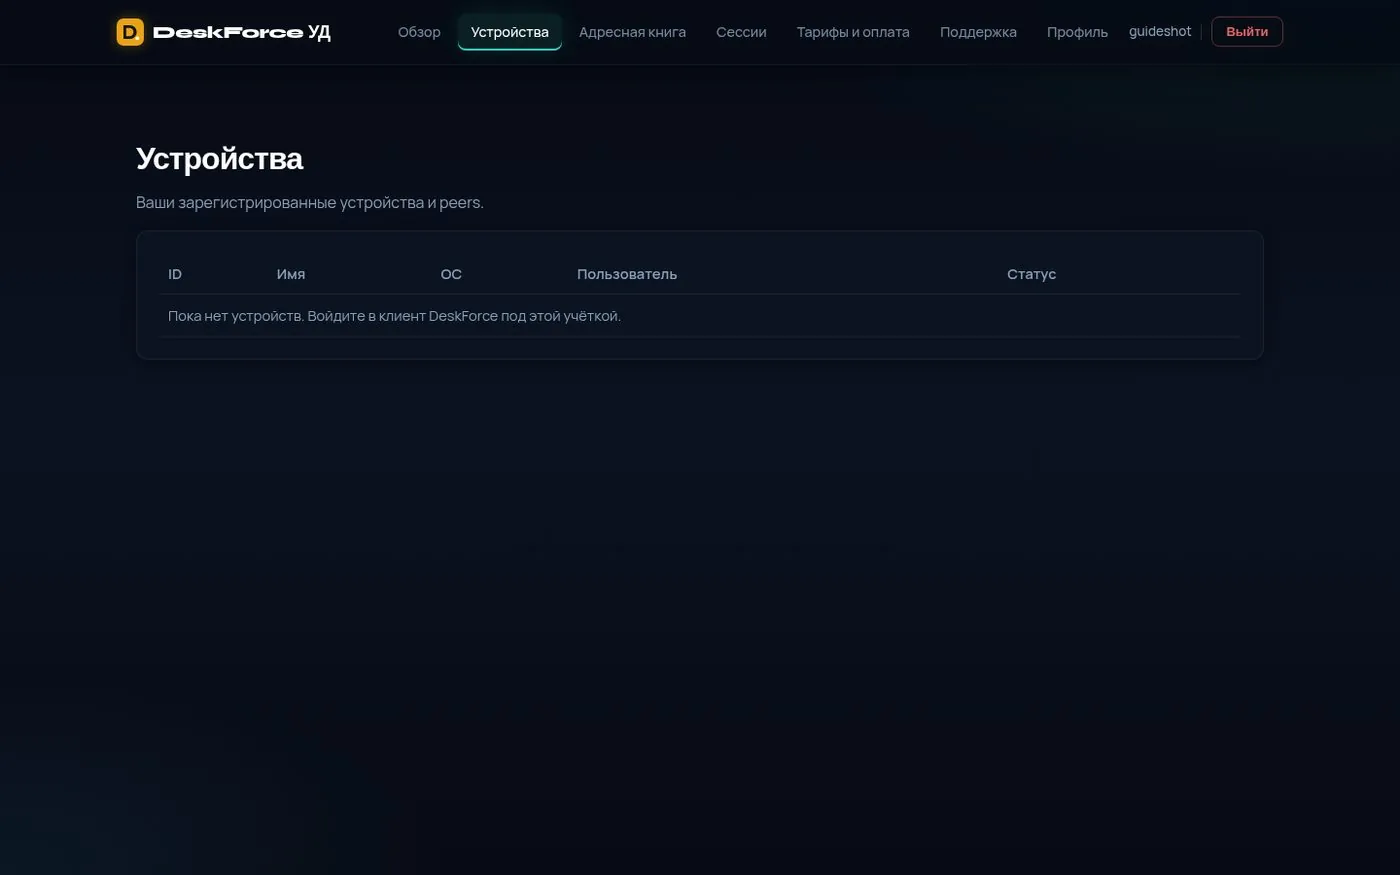
Task: Open the Поддержка tab
Action: click(x=978, y=32)
